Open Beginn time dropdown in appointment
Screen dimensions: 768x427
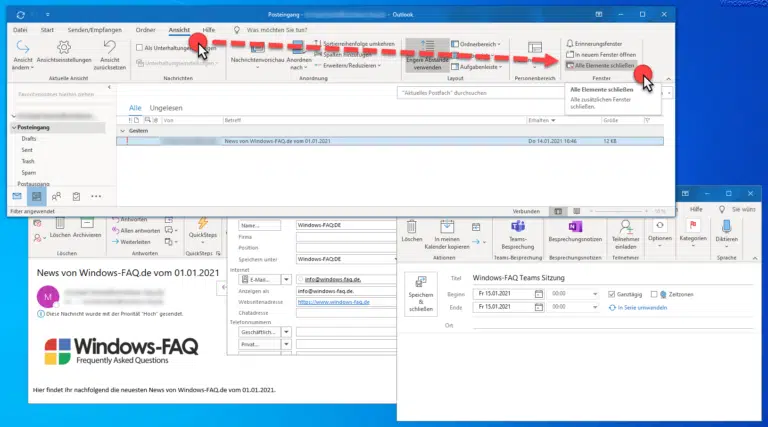[595, 294]
